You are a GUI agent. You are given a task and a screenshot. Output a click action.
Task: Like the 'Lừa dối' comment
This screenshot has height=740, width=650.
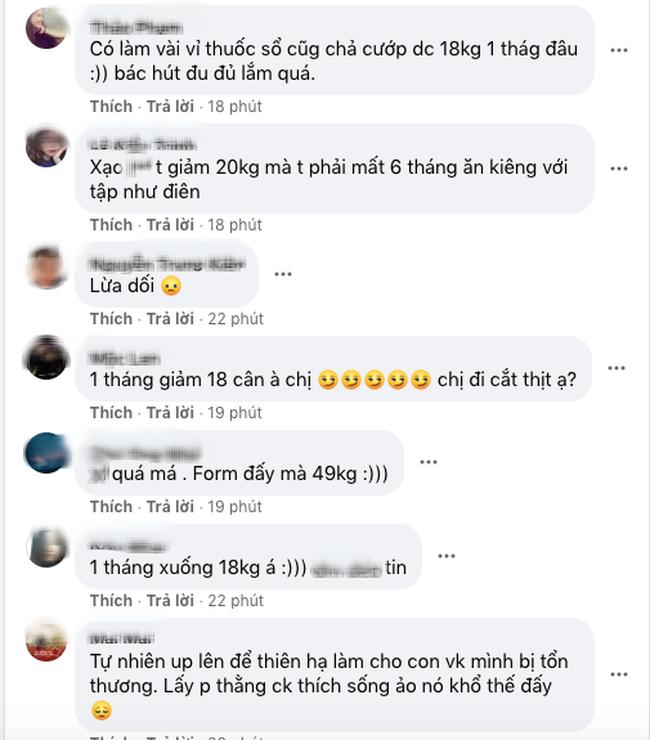[111, 319]
